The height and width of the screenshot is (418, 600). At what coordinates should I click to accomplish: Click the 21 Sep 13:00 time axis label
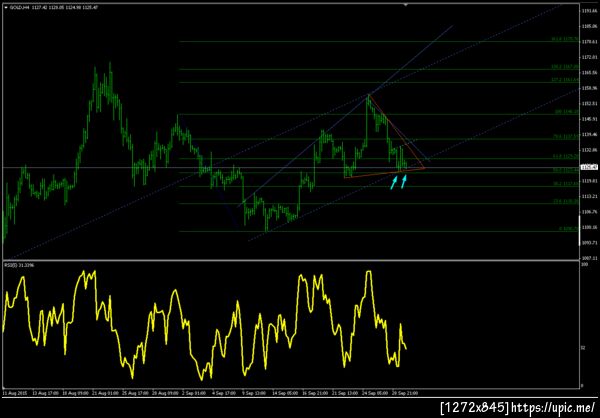[344, 393]
